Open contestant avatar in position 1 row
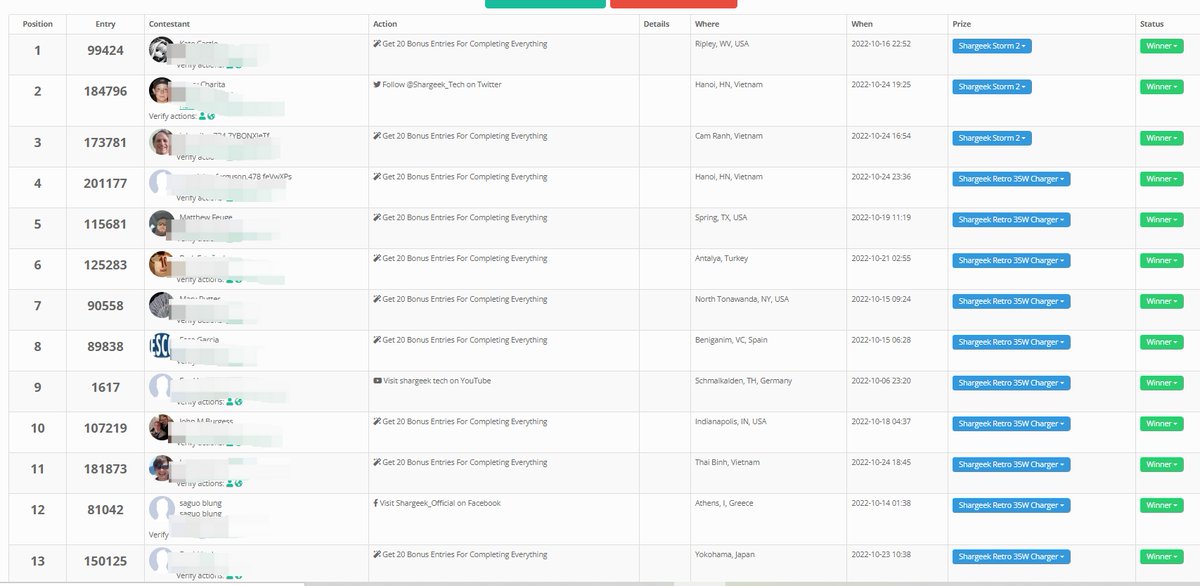This screenshot has width=1200, height=586. [x=161, y=50]
